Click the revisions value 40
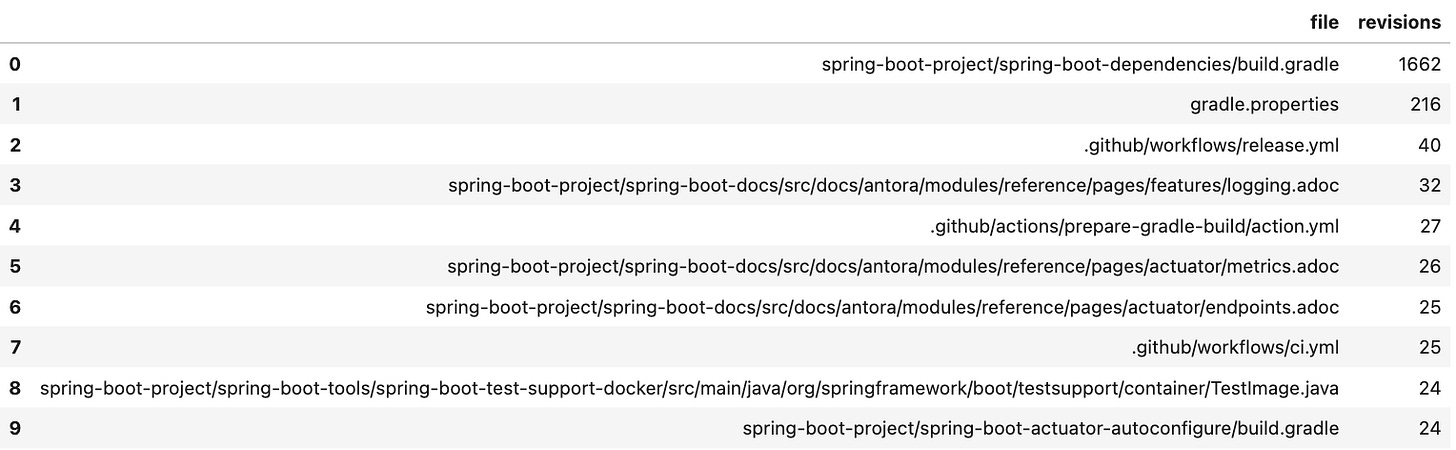This screenshot has width=1456, height=450. pos(1430,145)
